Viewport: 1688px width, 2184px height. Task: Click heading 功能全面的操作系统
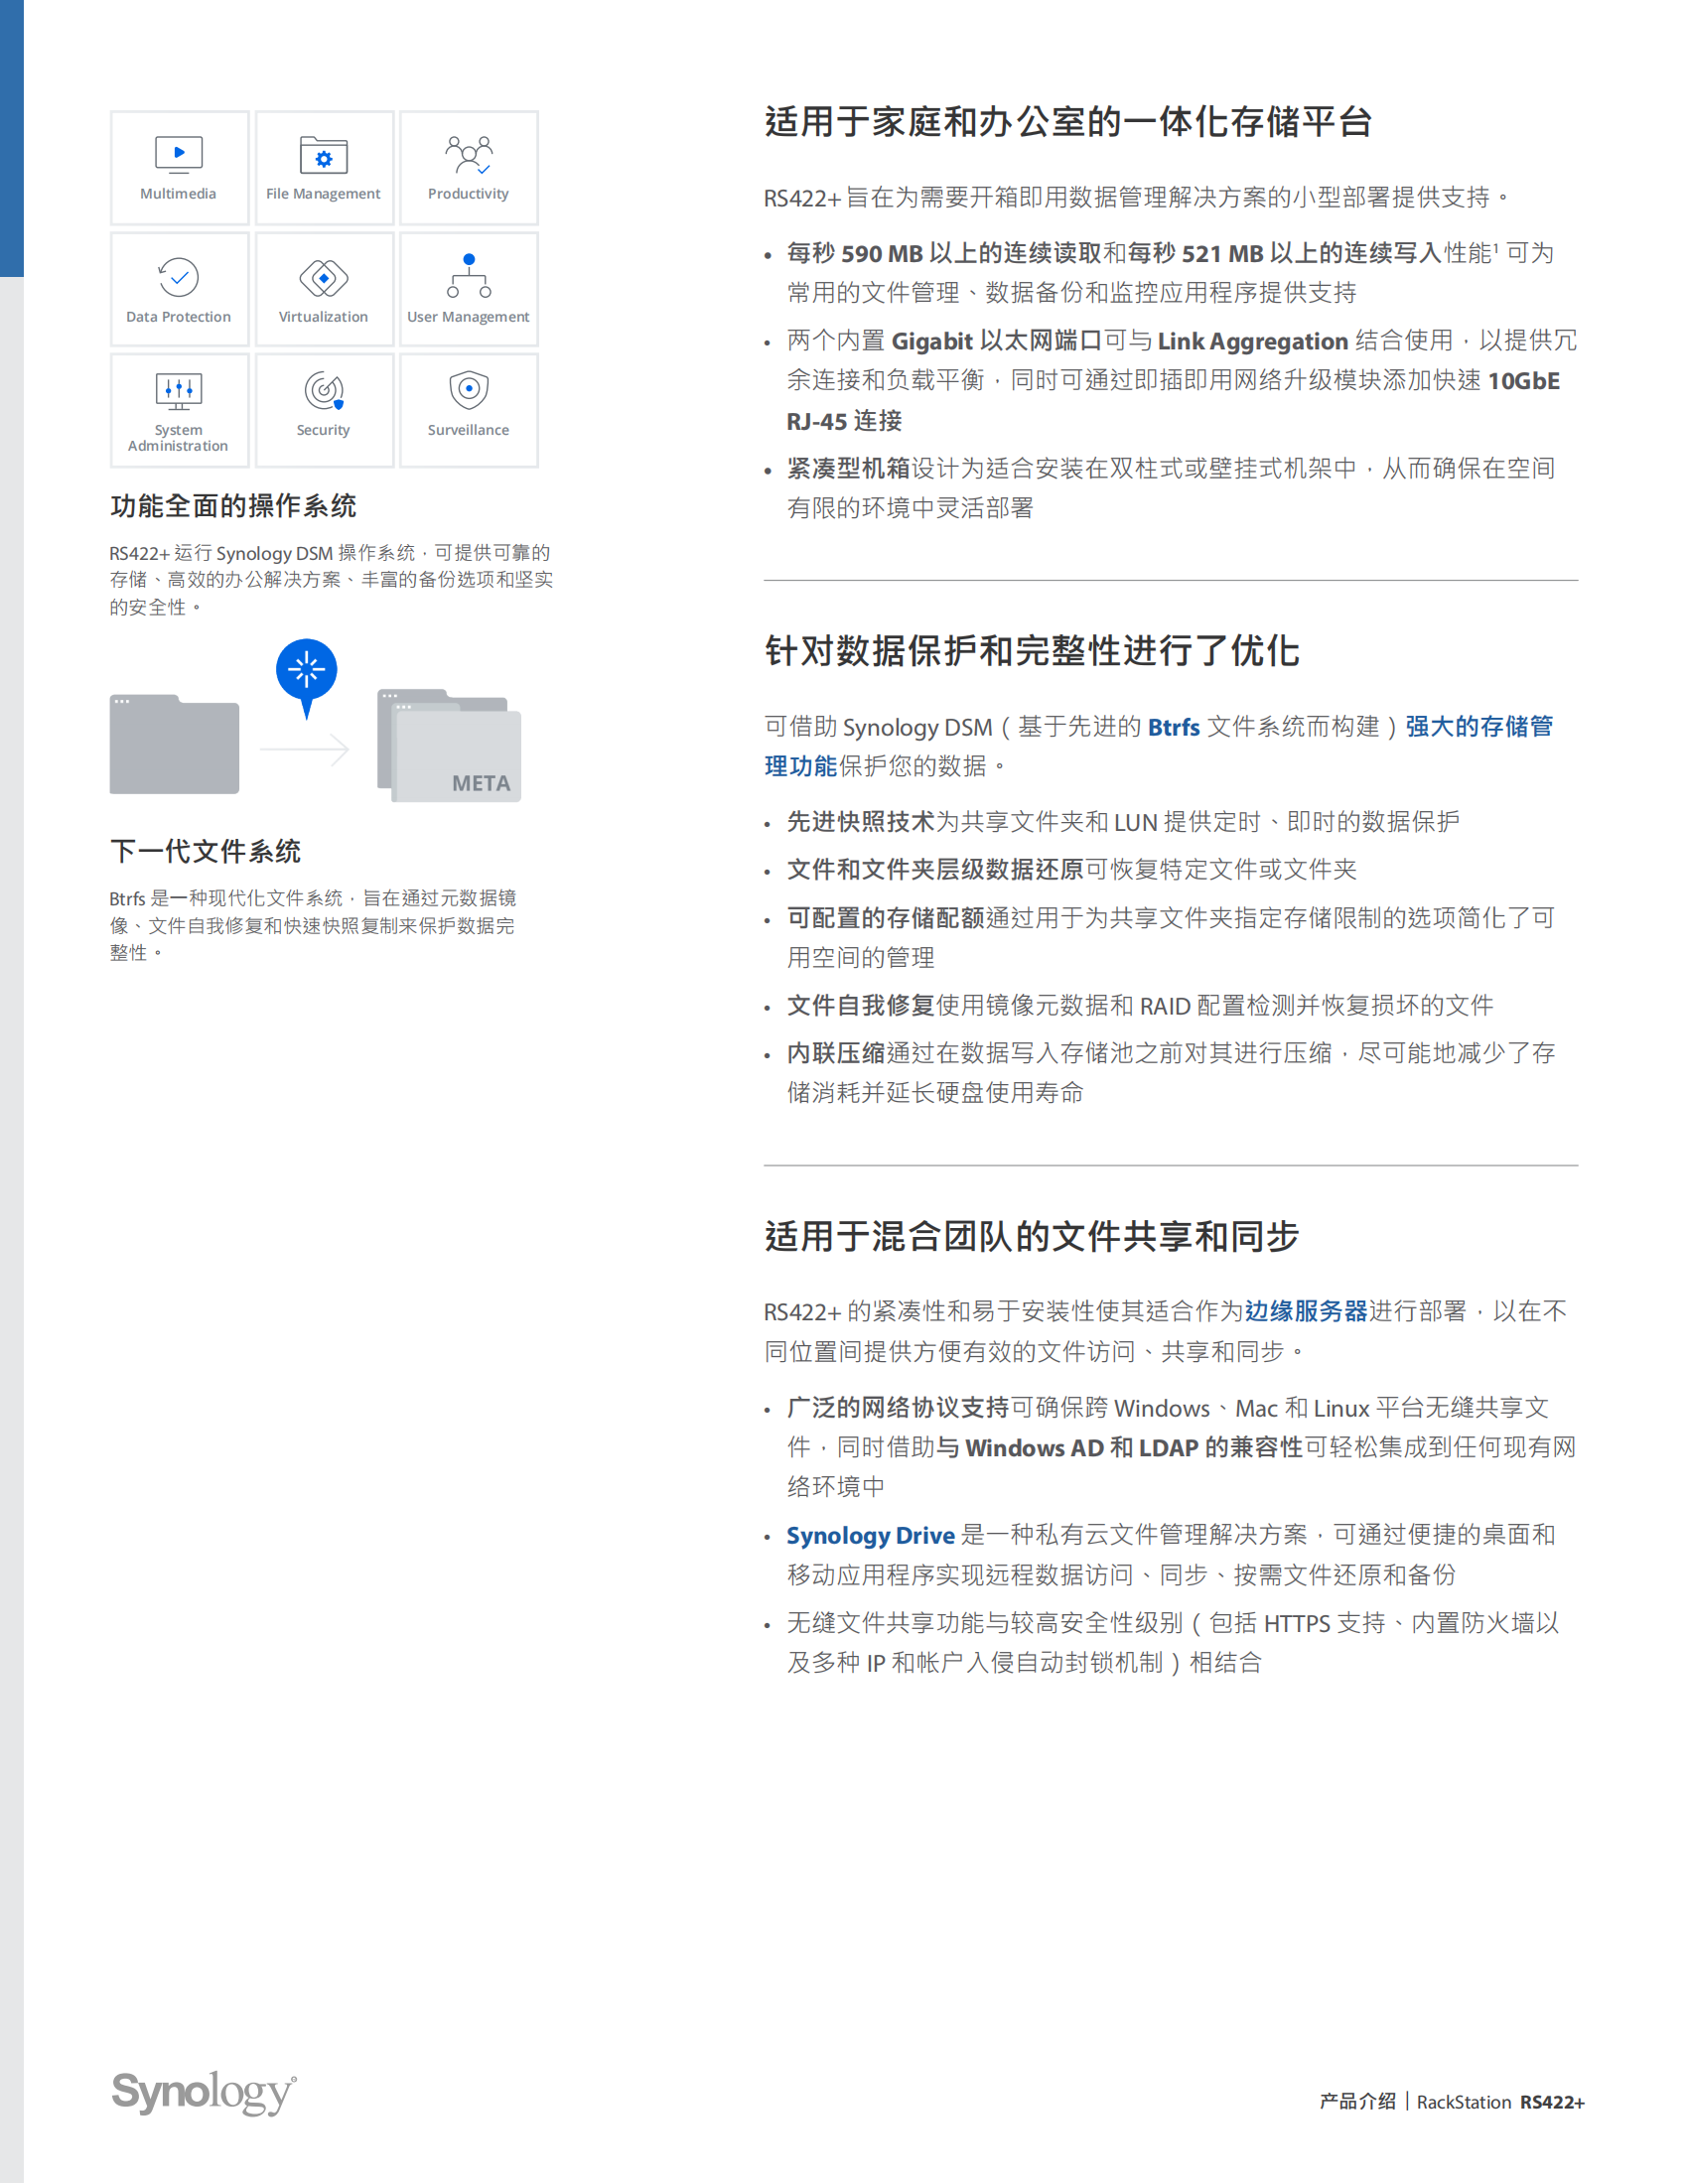pos(233,506)
